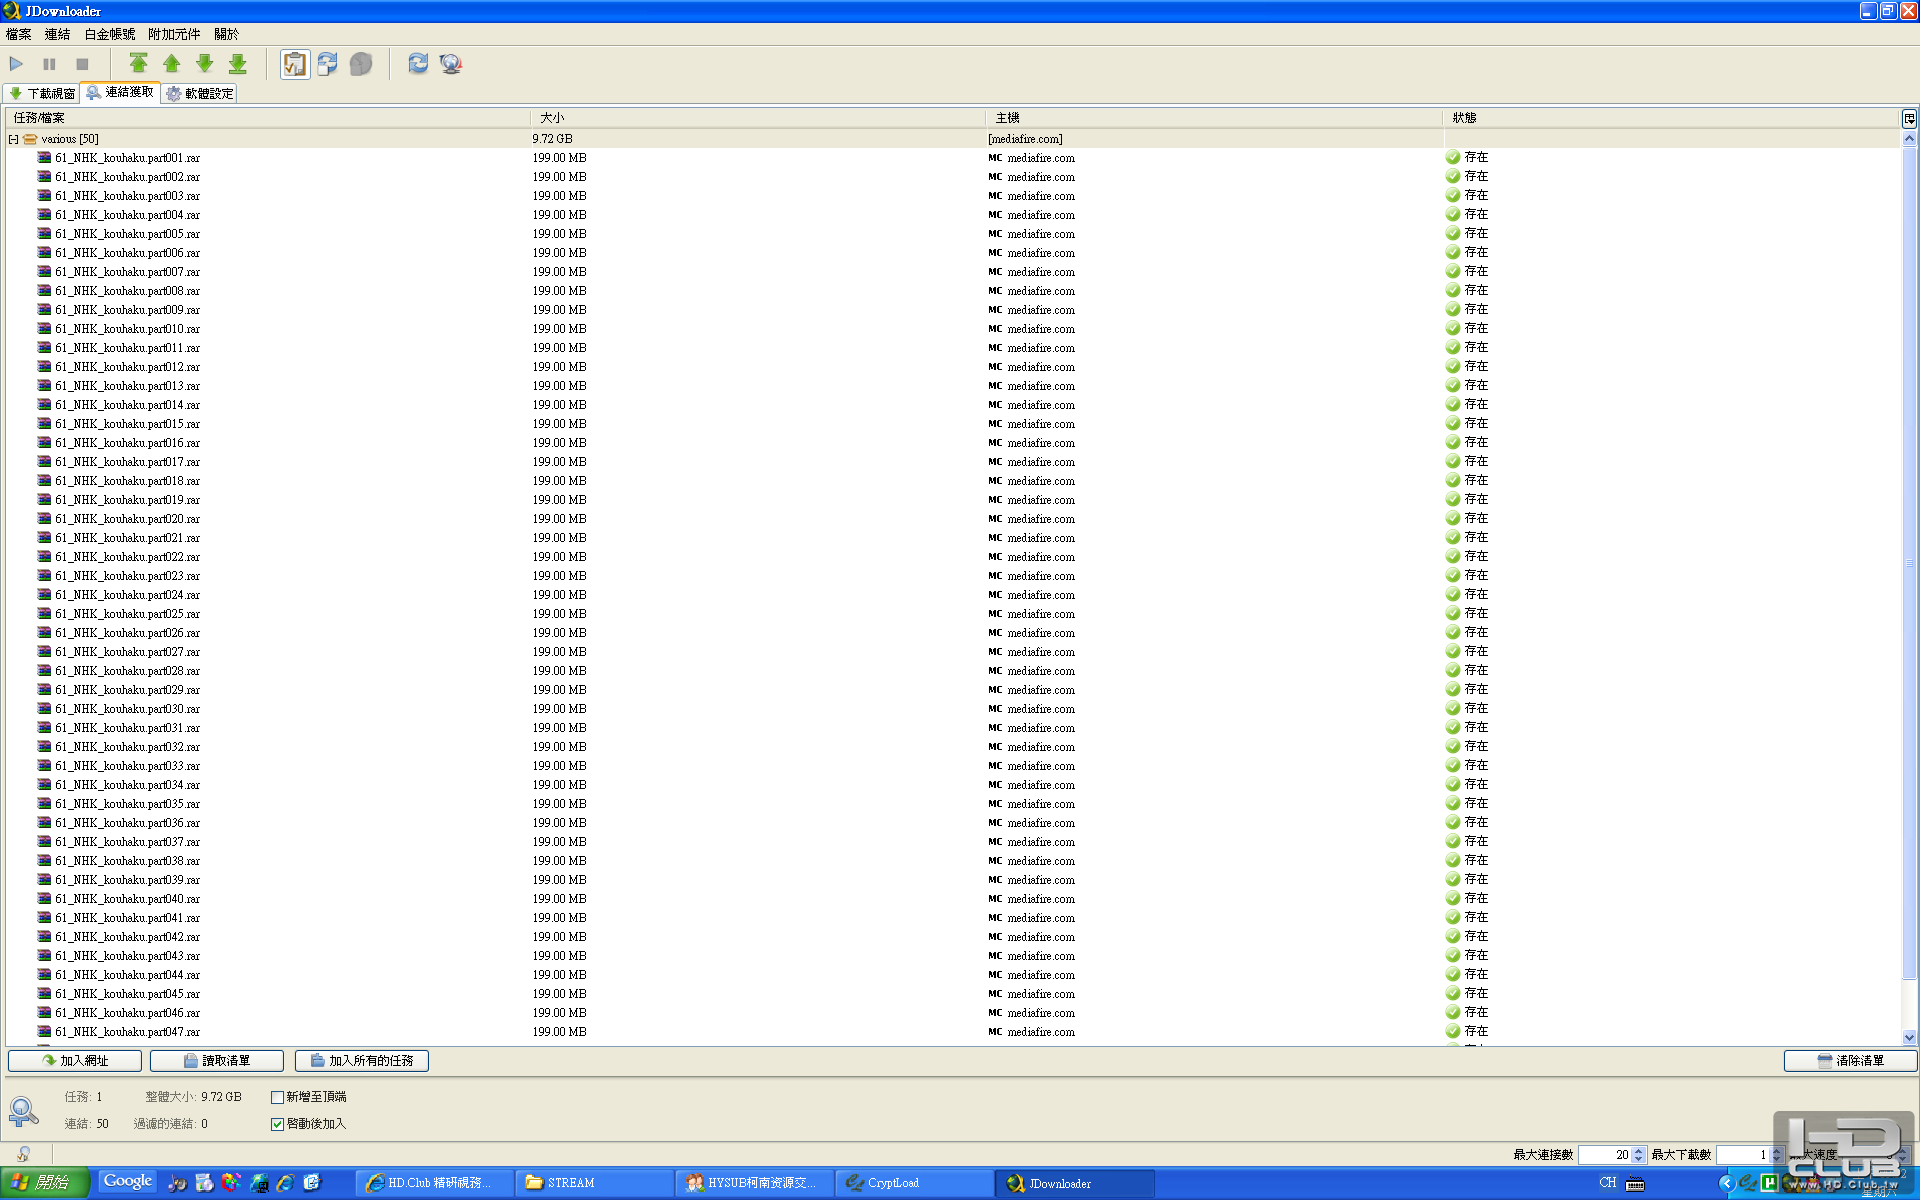Image resolution: width=1920 pixels, height=1200 pixels.
Task: Move selected link to top with green arrow
Action: pyautogui.click(x=138, y=63)
